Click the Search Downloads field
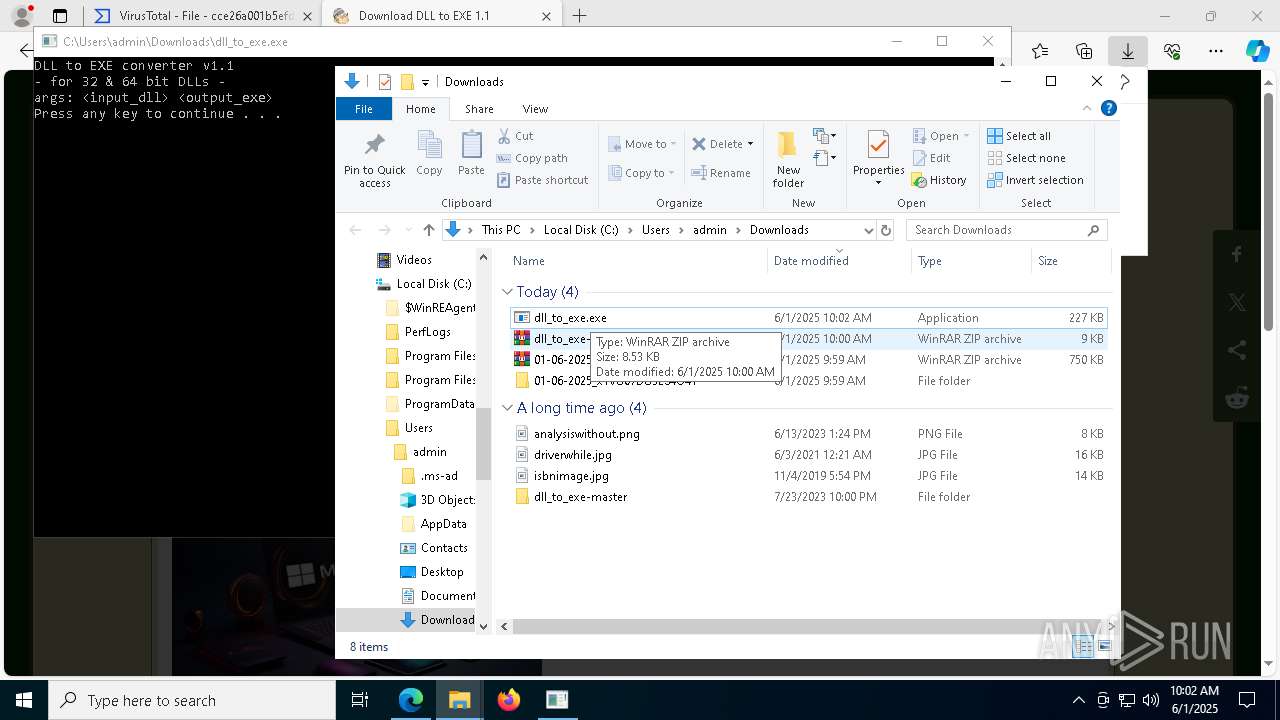The image size is (1280, 720). 1006,230
